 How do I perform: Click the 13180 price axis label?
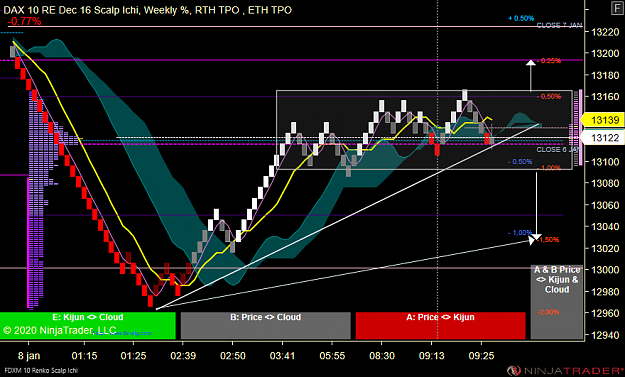[x=605, y=75]
